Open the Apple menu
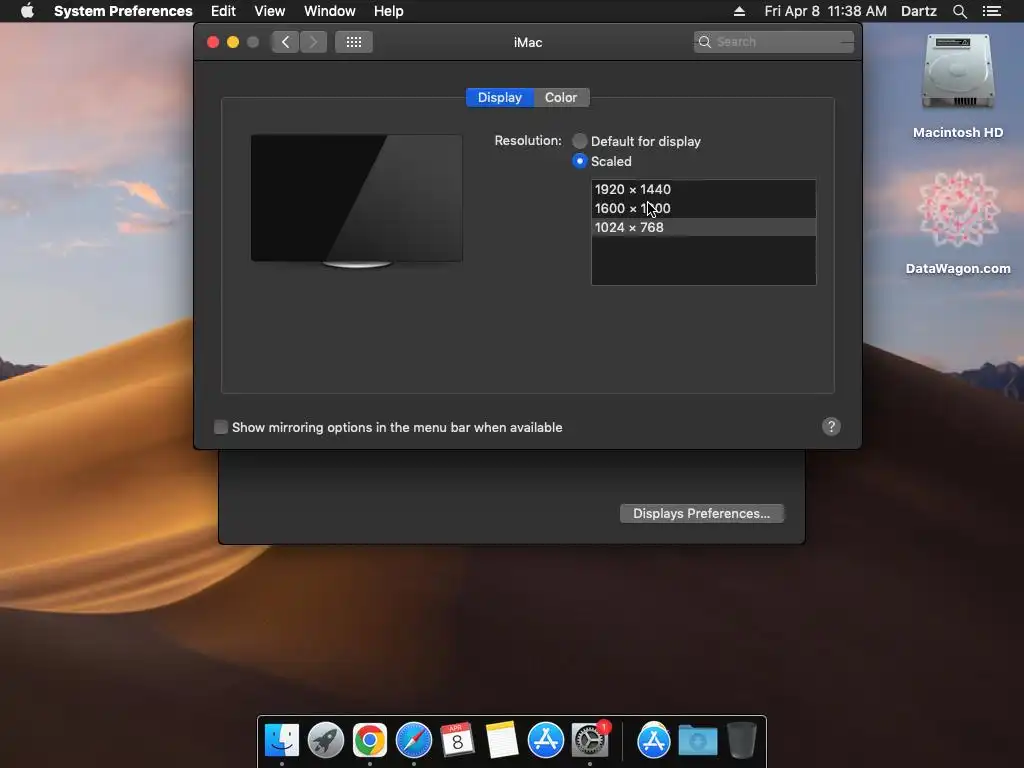The width and height of the screenshot is (1024, 768). click(x=27, y=11)
